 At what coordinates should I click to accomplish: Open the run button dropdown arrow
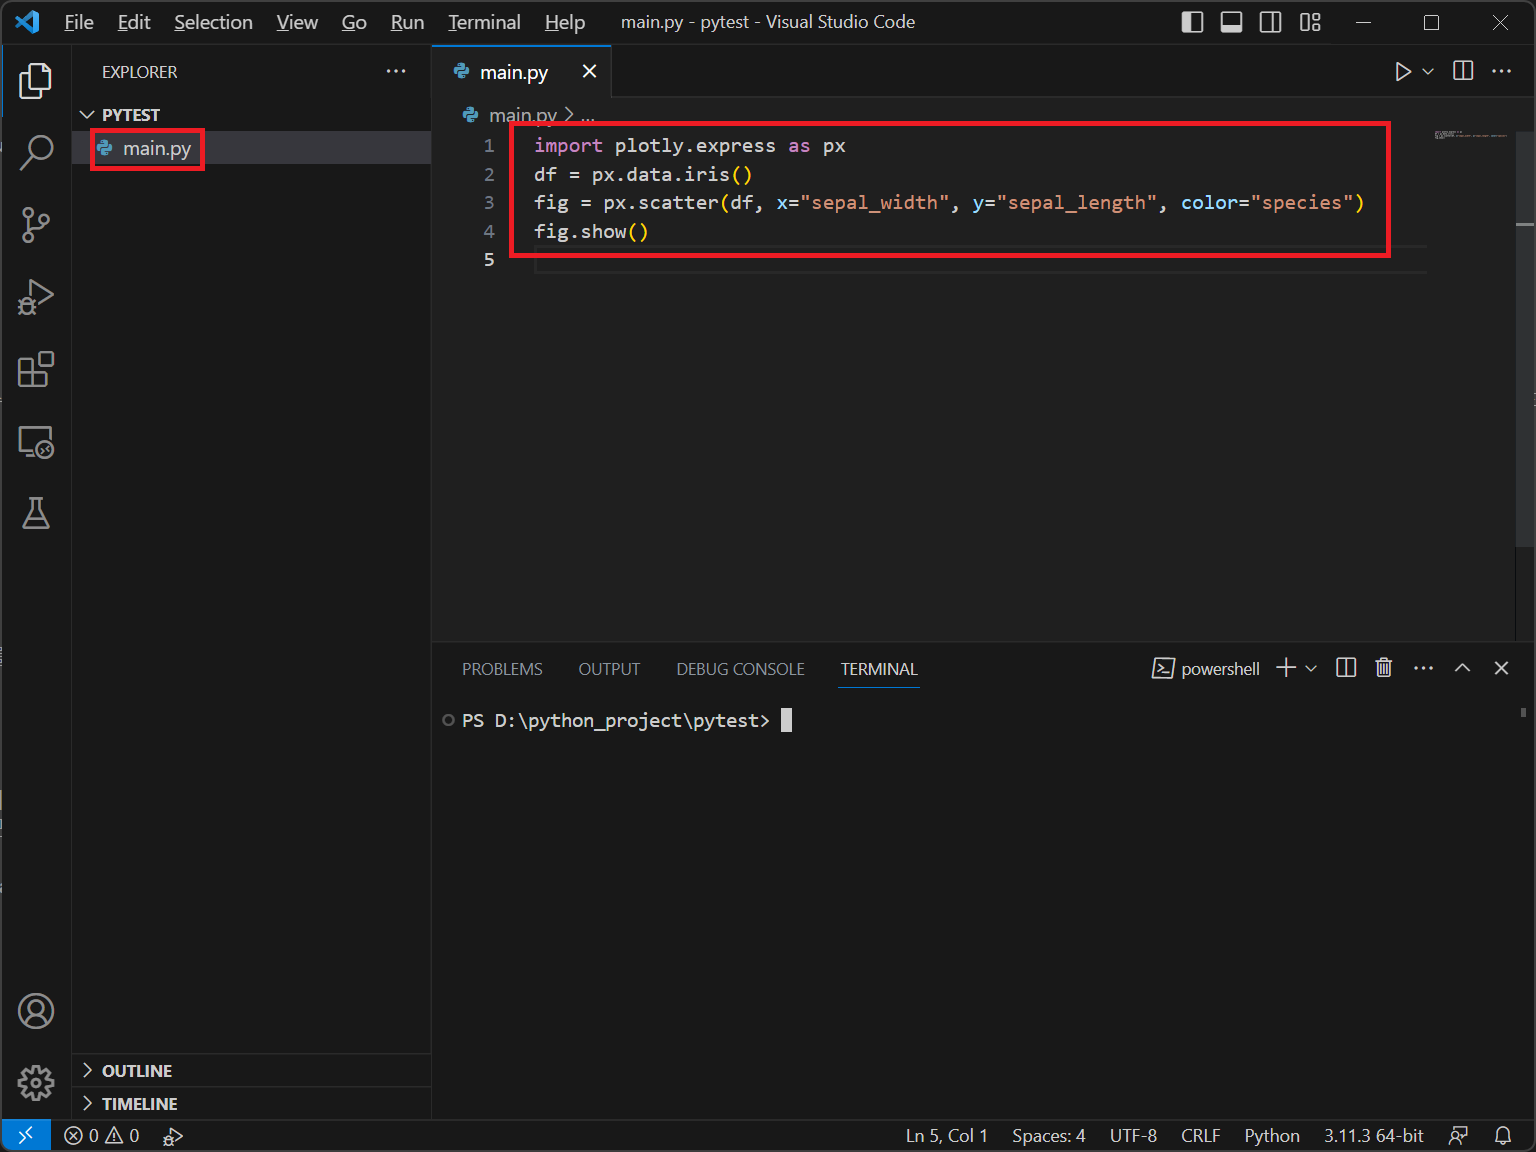[1428, 72]
